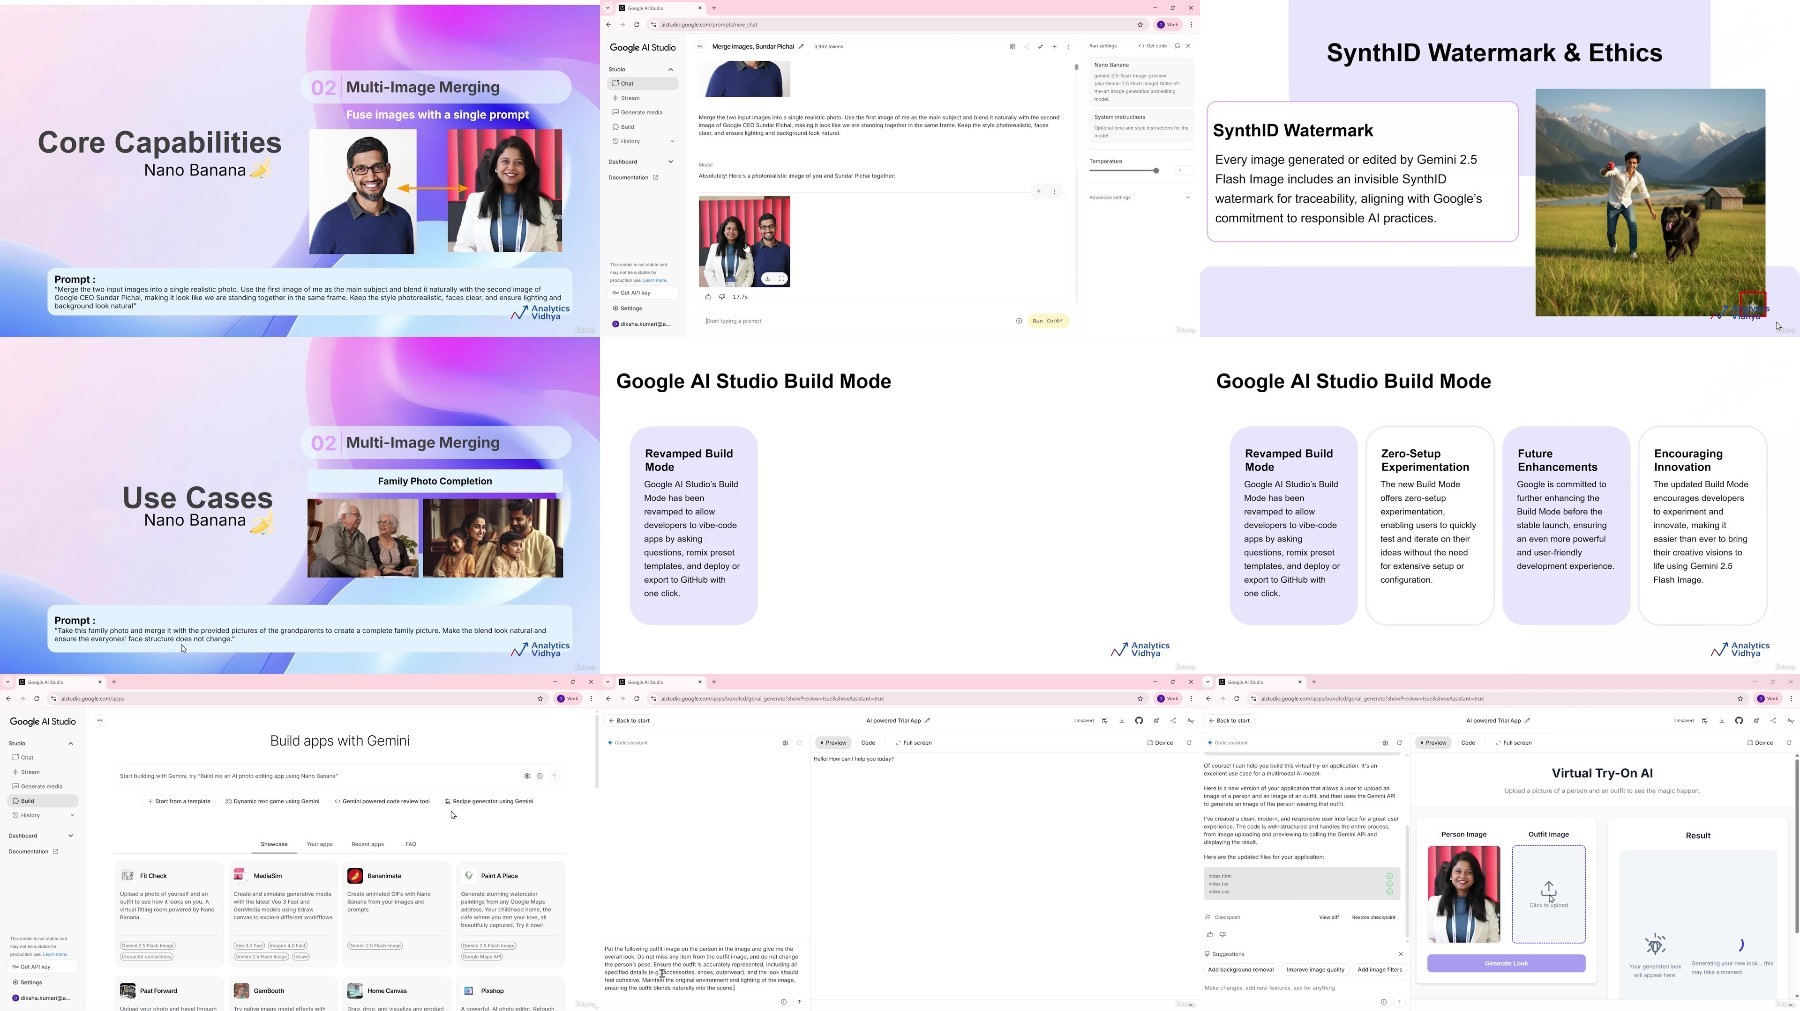Edit the 'Merge Images, Sundar Pichai' chat title

click(x=801, y=46)
